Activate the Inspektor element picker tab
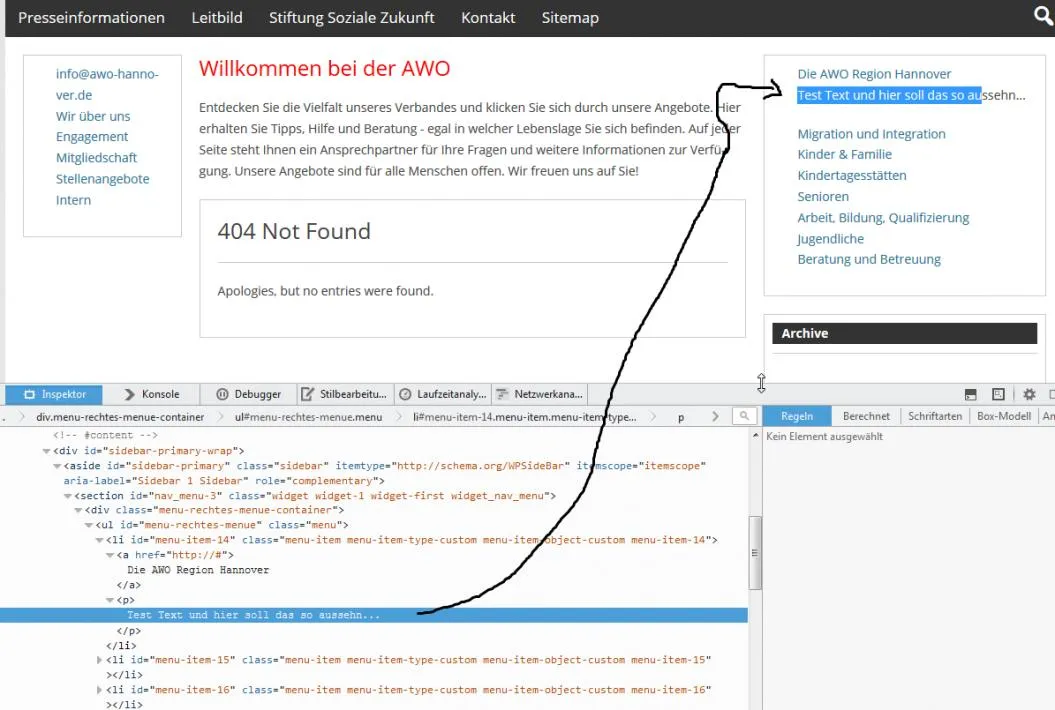1055x710 pixels. pyautogui.click(x=54, y=394)
